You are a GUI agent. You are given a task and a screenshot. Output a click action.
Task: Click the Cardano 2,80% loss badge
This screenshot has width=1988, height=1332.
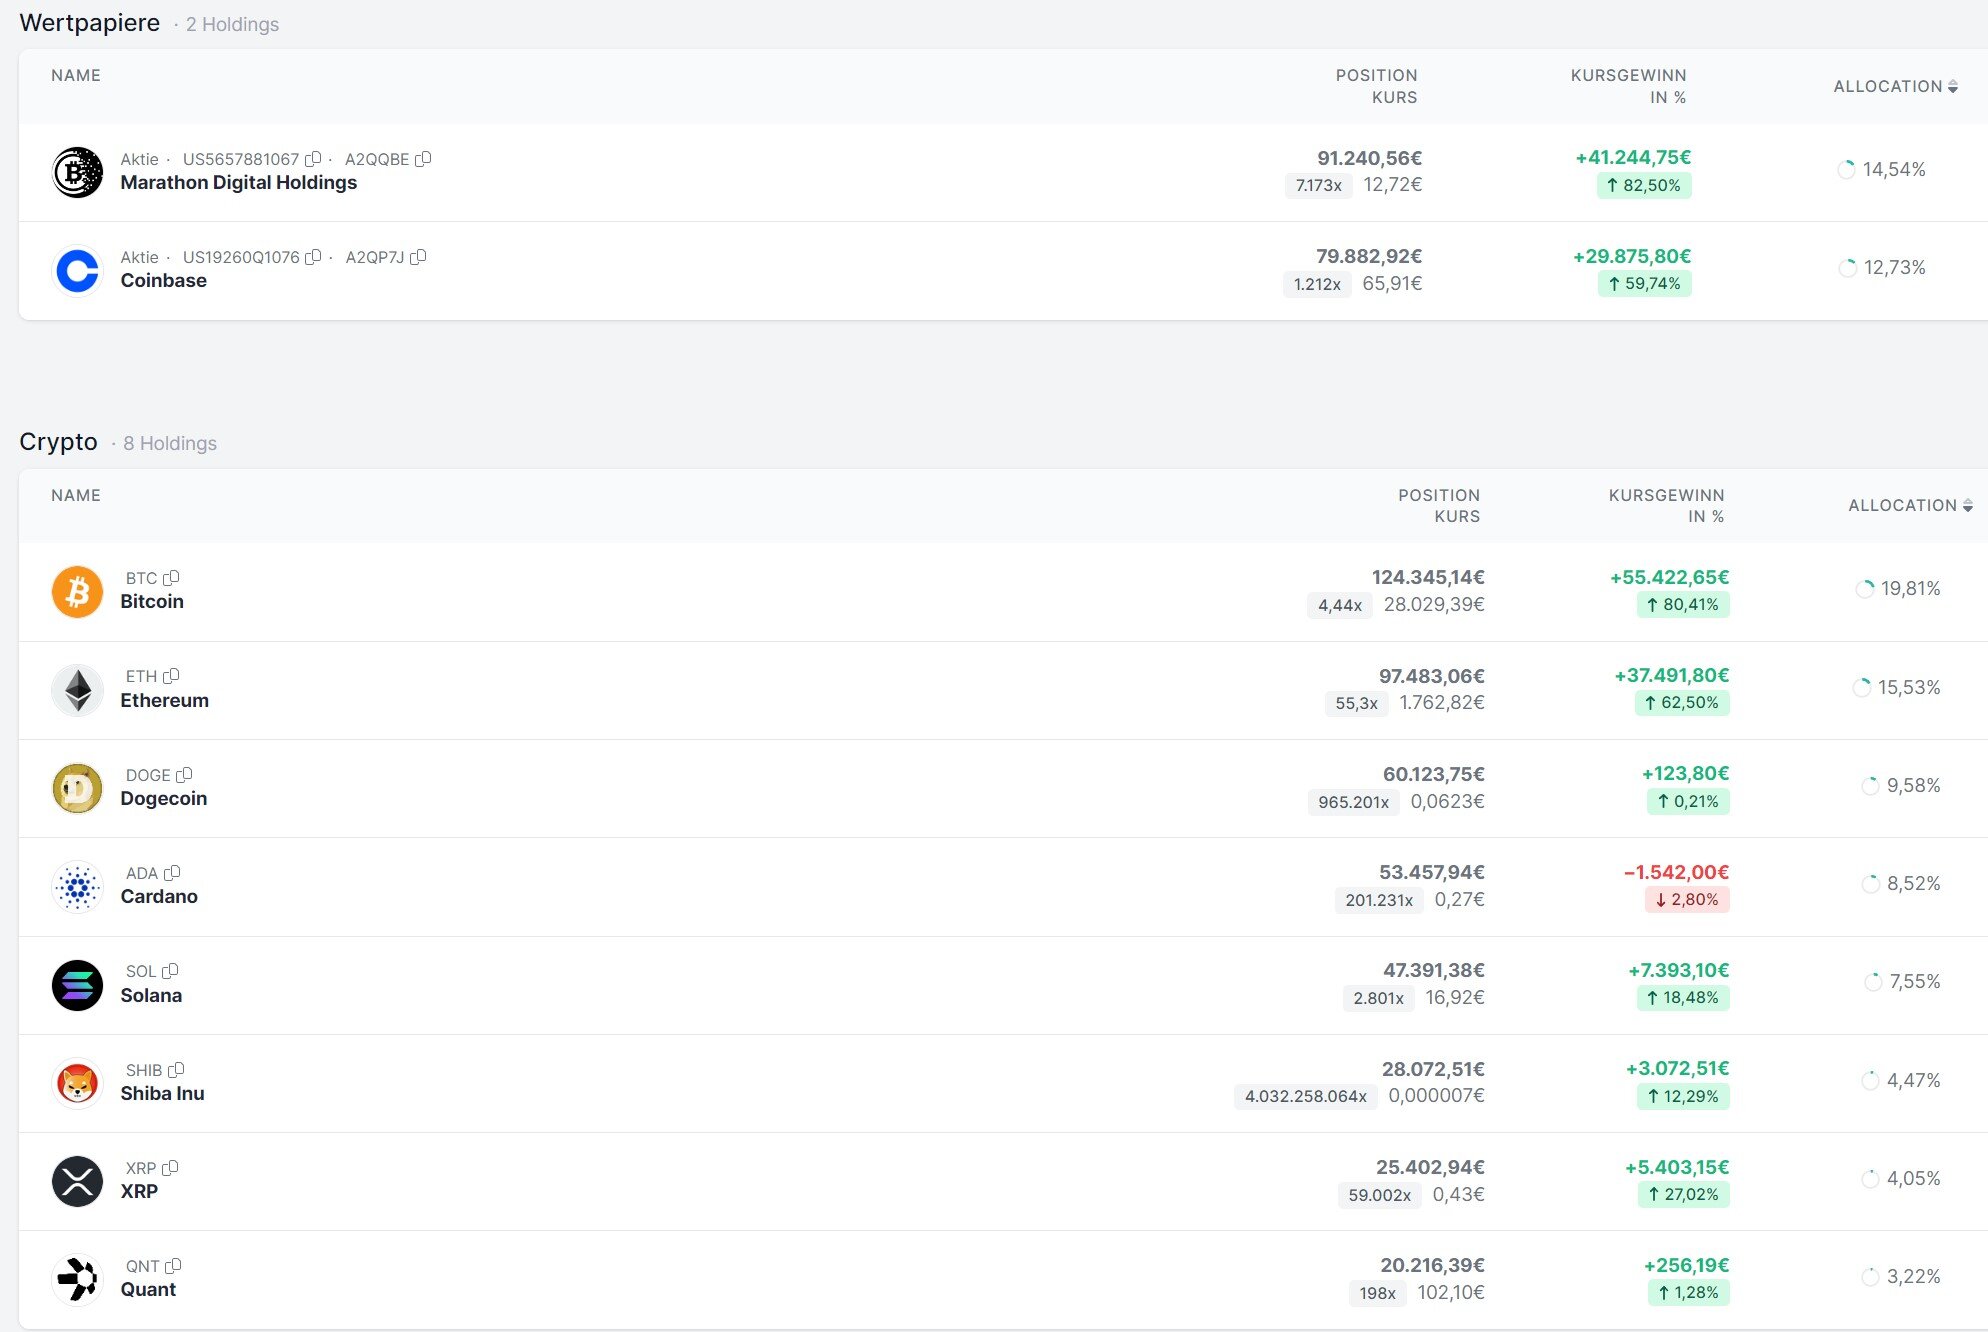click(x=1687, y=900)
